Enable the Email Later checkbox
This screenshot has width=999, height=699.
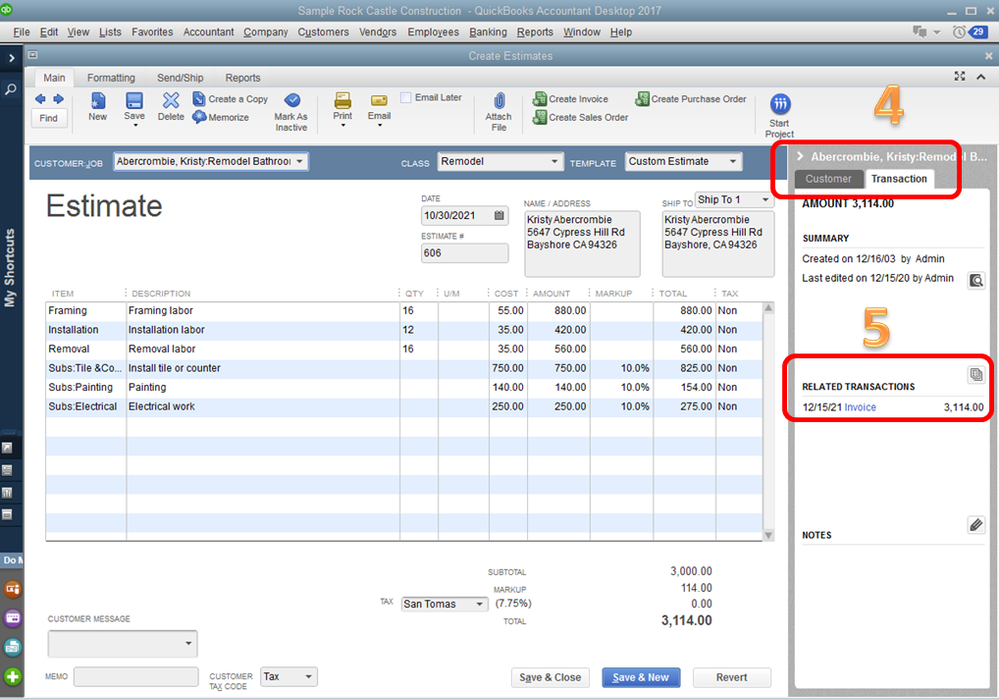[x=406, y=98]
